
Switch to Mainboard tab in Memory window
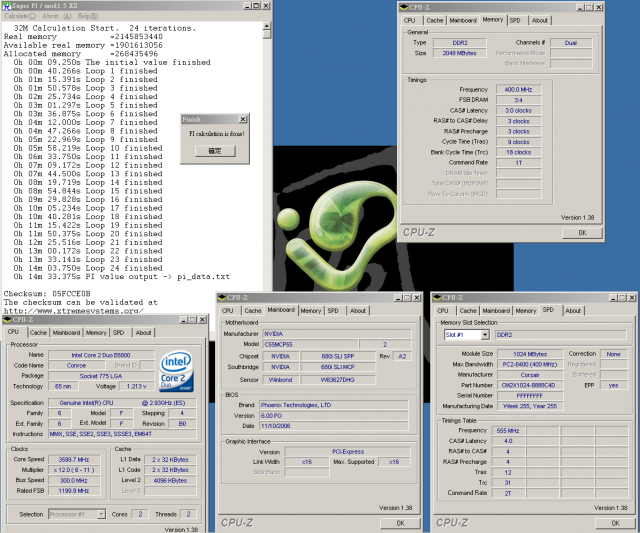(463, 20)
